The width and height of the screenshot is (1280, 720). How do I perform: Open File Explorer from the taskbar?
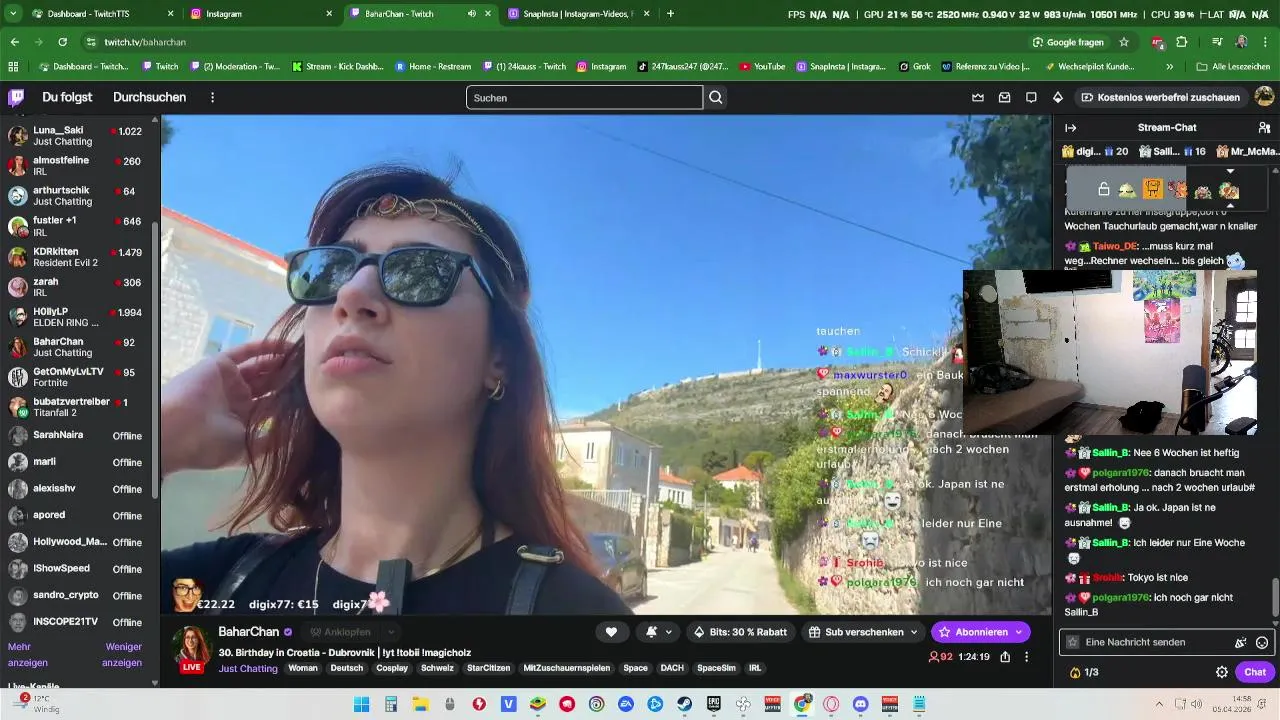pos(421,704)
